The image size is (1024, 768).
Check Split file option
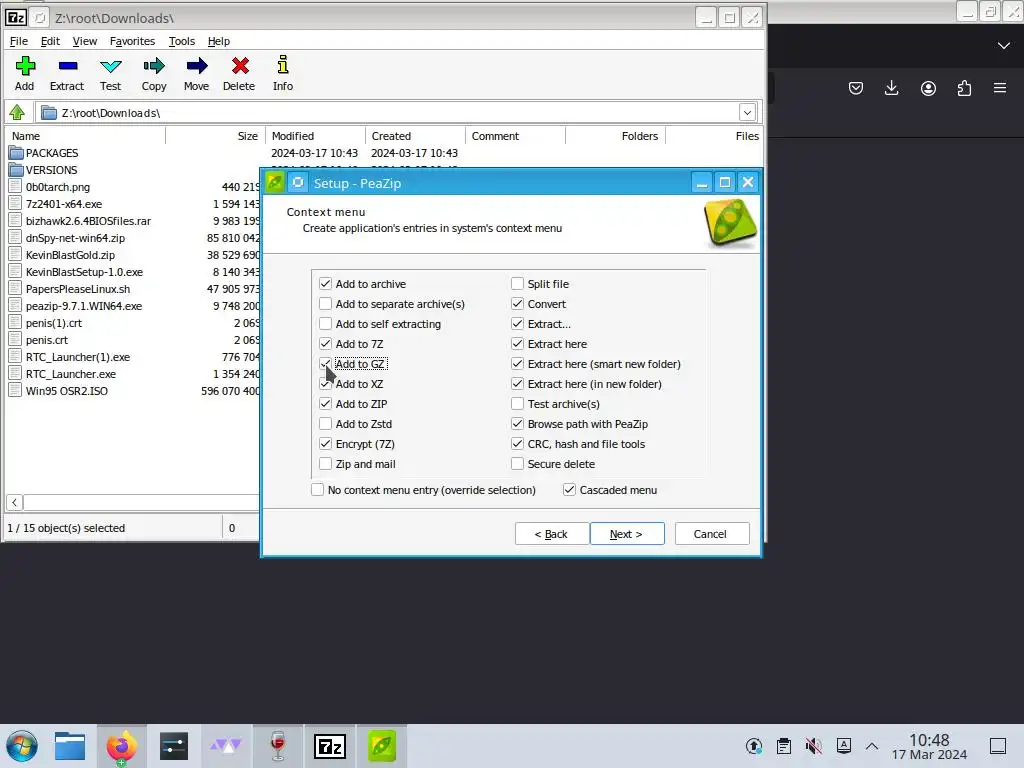[517, 283]
